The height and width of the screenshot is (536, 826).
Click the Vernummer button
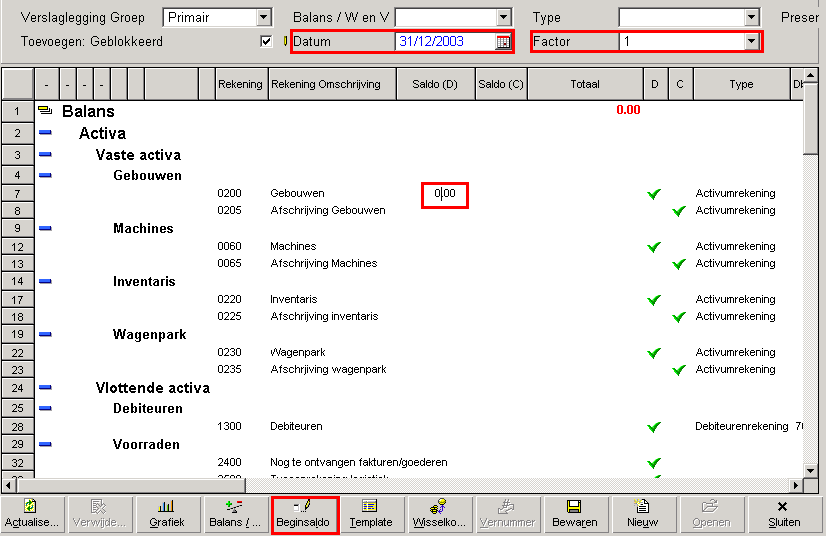click(x=507, y=515)
